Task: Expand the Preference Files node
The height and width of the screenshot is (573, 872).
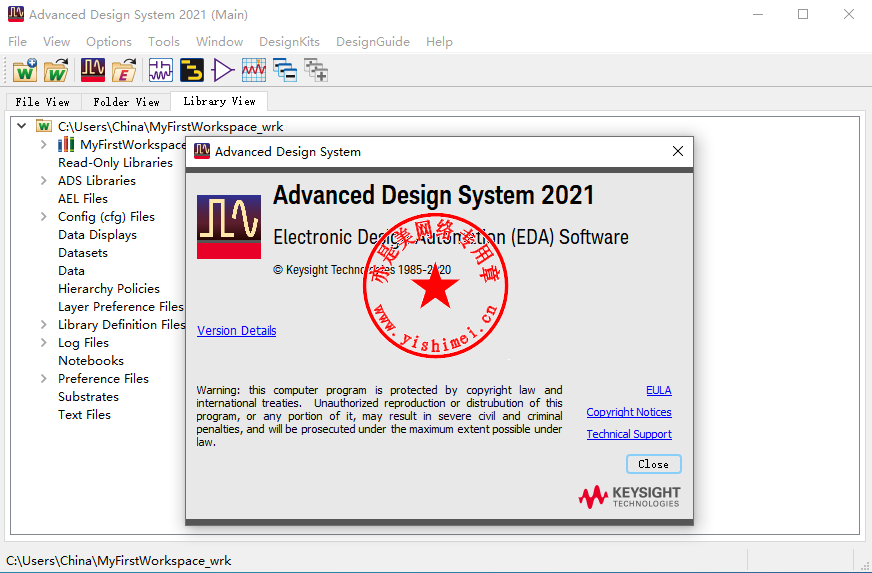Action: 44,378
